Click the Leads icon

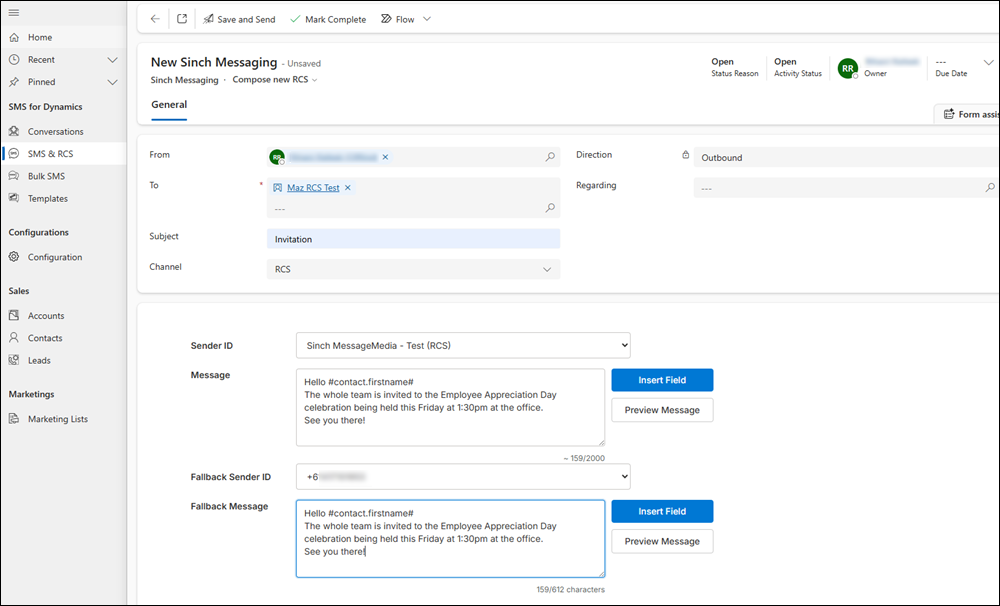[x=14, y=360]
